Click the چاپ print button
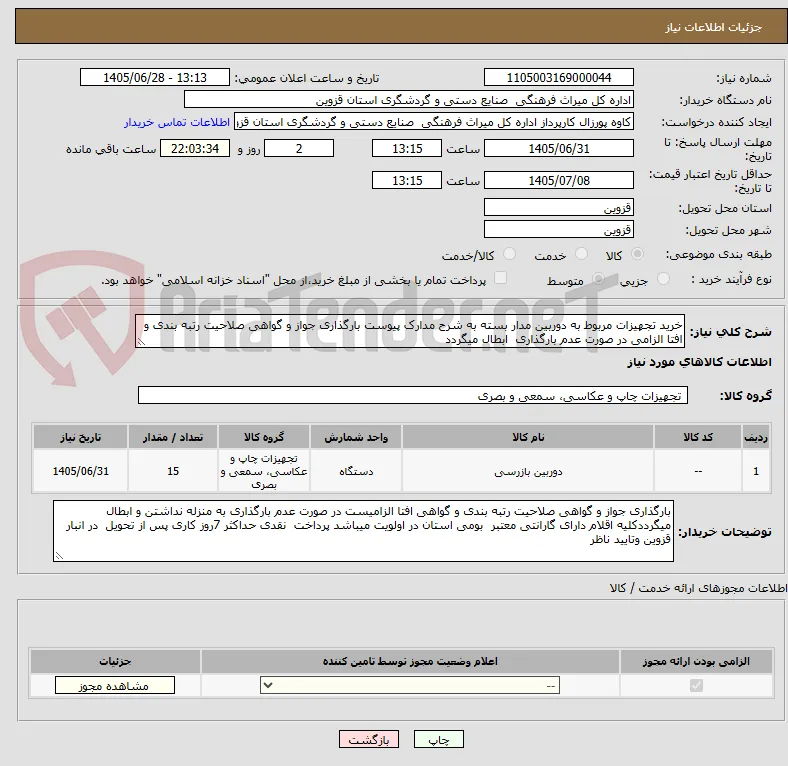The width and height of the screenshot is (788, 766). pos(439,740)
